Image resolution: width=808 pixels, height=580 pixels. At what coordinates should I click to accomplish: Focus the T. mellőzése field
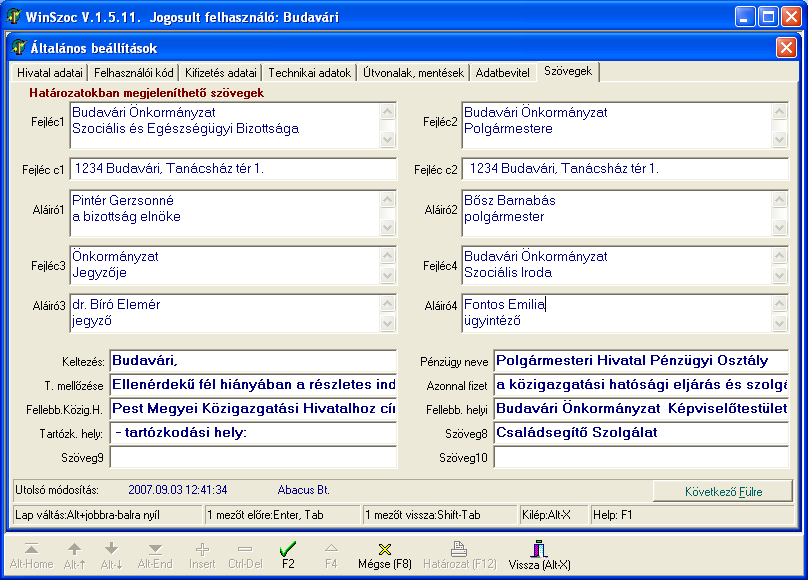click(253, 385)
